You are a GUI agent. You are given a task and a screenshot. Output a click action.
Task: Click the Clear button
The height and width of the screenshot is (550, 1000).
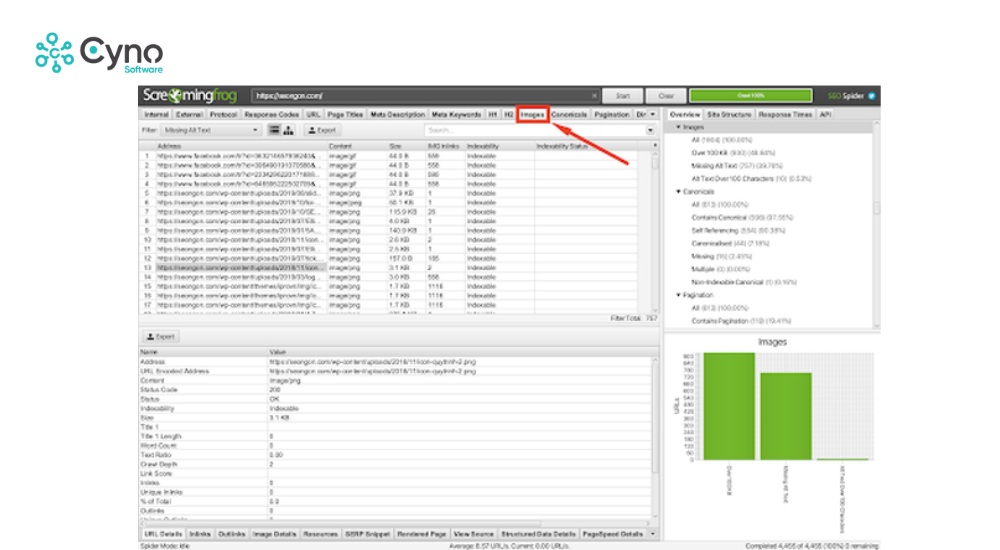point(668,96)
